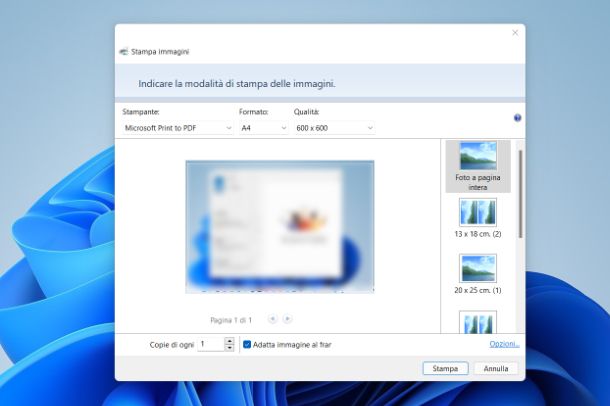Click the Copie di ogni number field
The width and height of the screenshot is (610, 406).
pyautogui.click(x=211, y=344)
